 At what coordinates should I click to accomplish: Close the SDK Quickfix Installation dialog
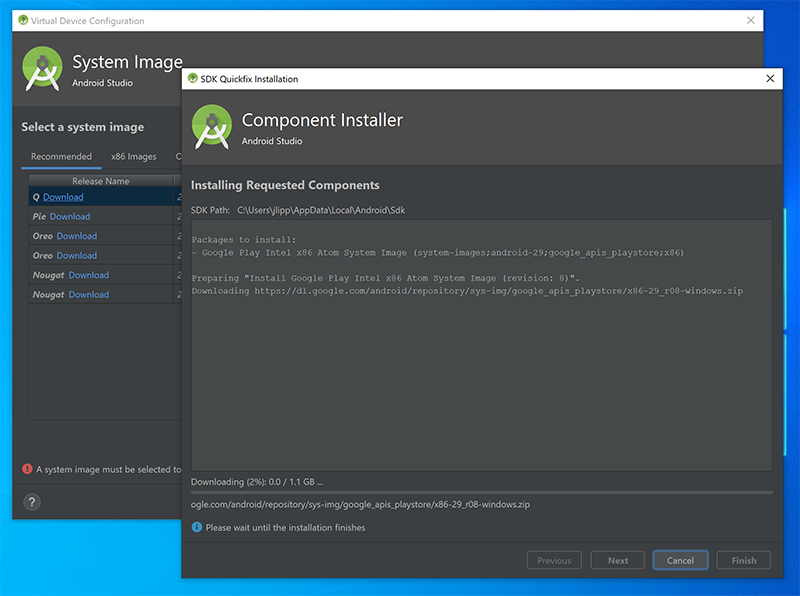coord(770,79)
